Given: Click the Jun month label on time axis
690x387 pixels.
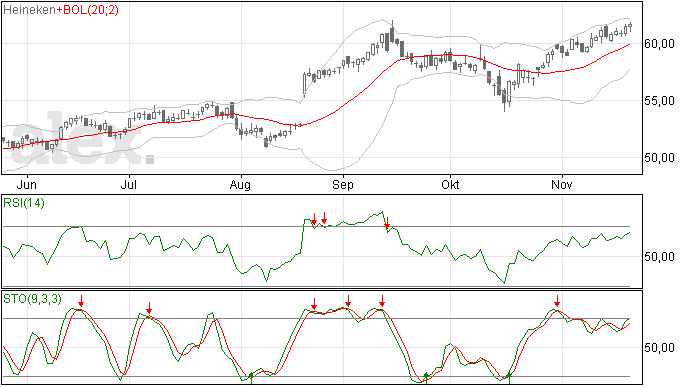Looking at the screenshot, I should tap(26, 184).
